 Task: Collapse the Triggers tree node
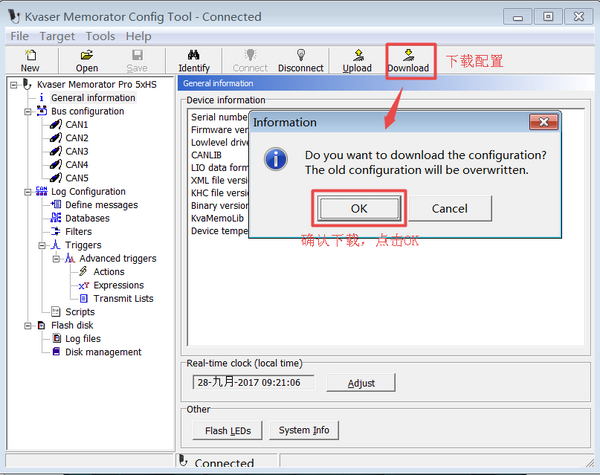pyautogui.click(x=42, y=245)
